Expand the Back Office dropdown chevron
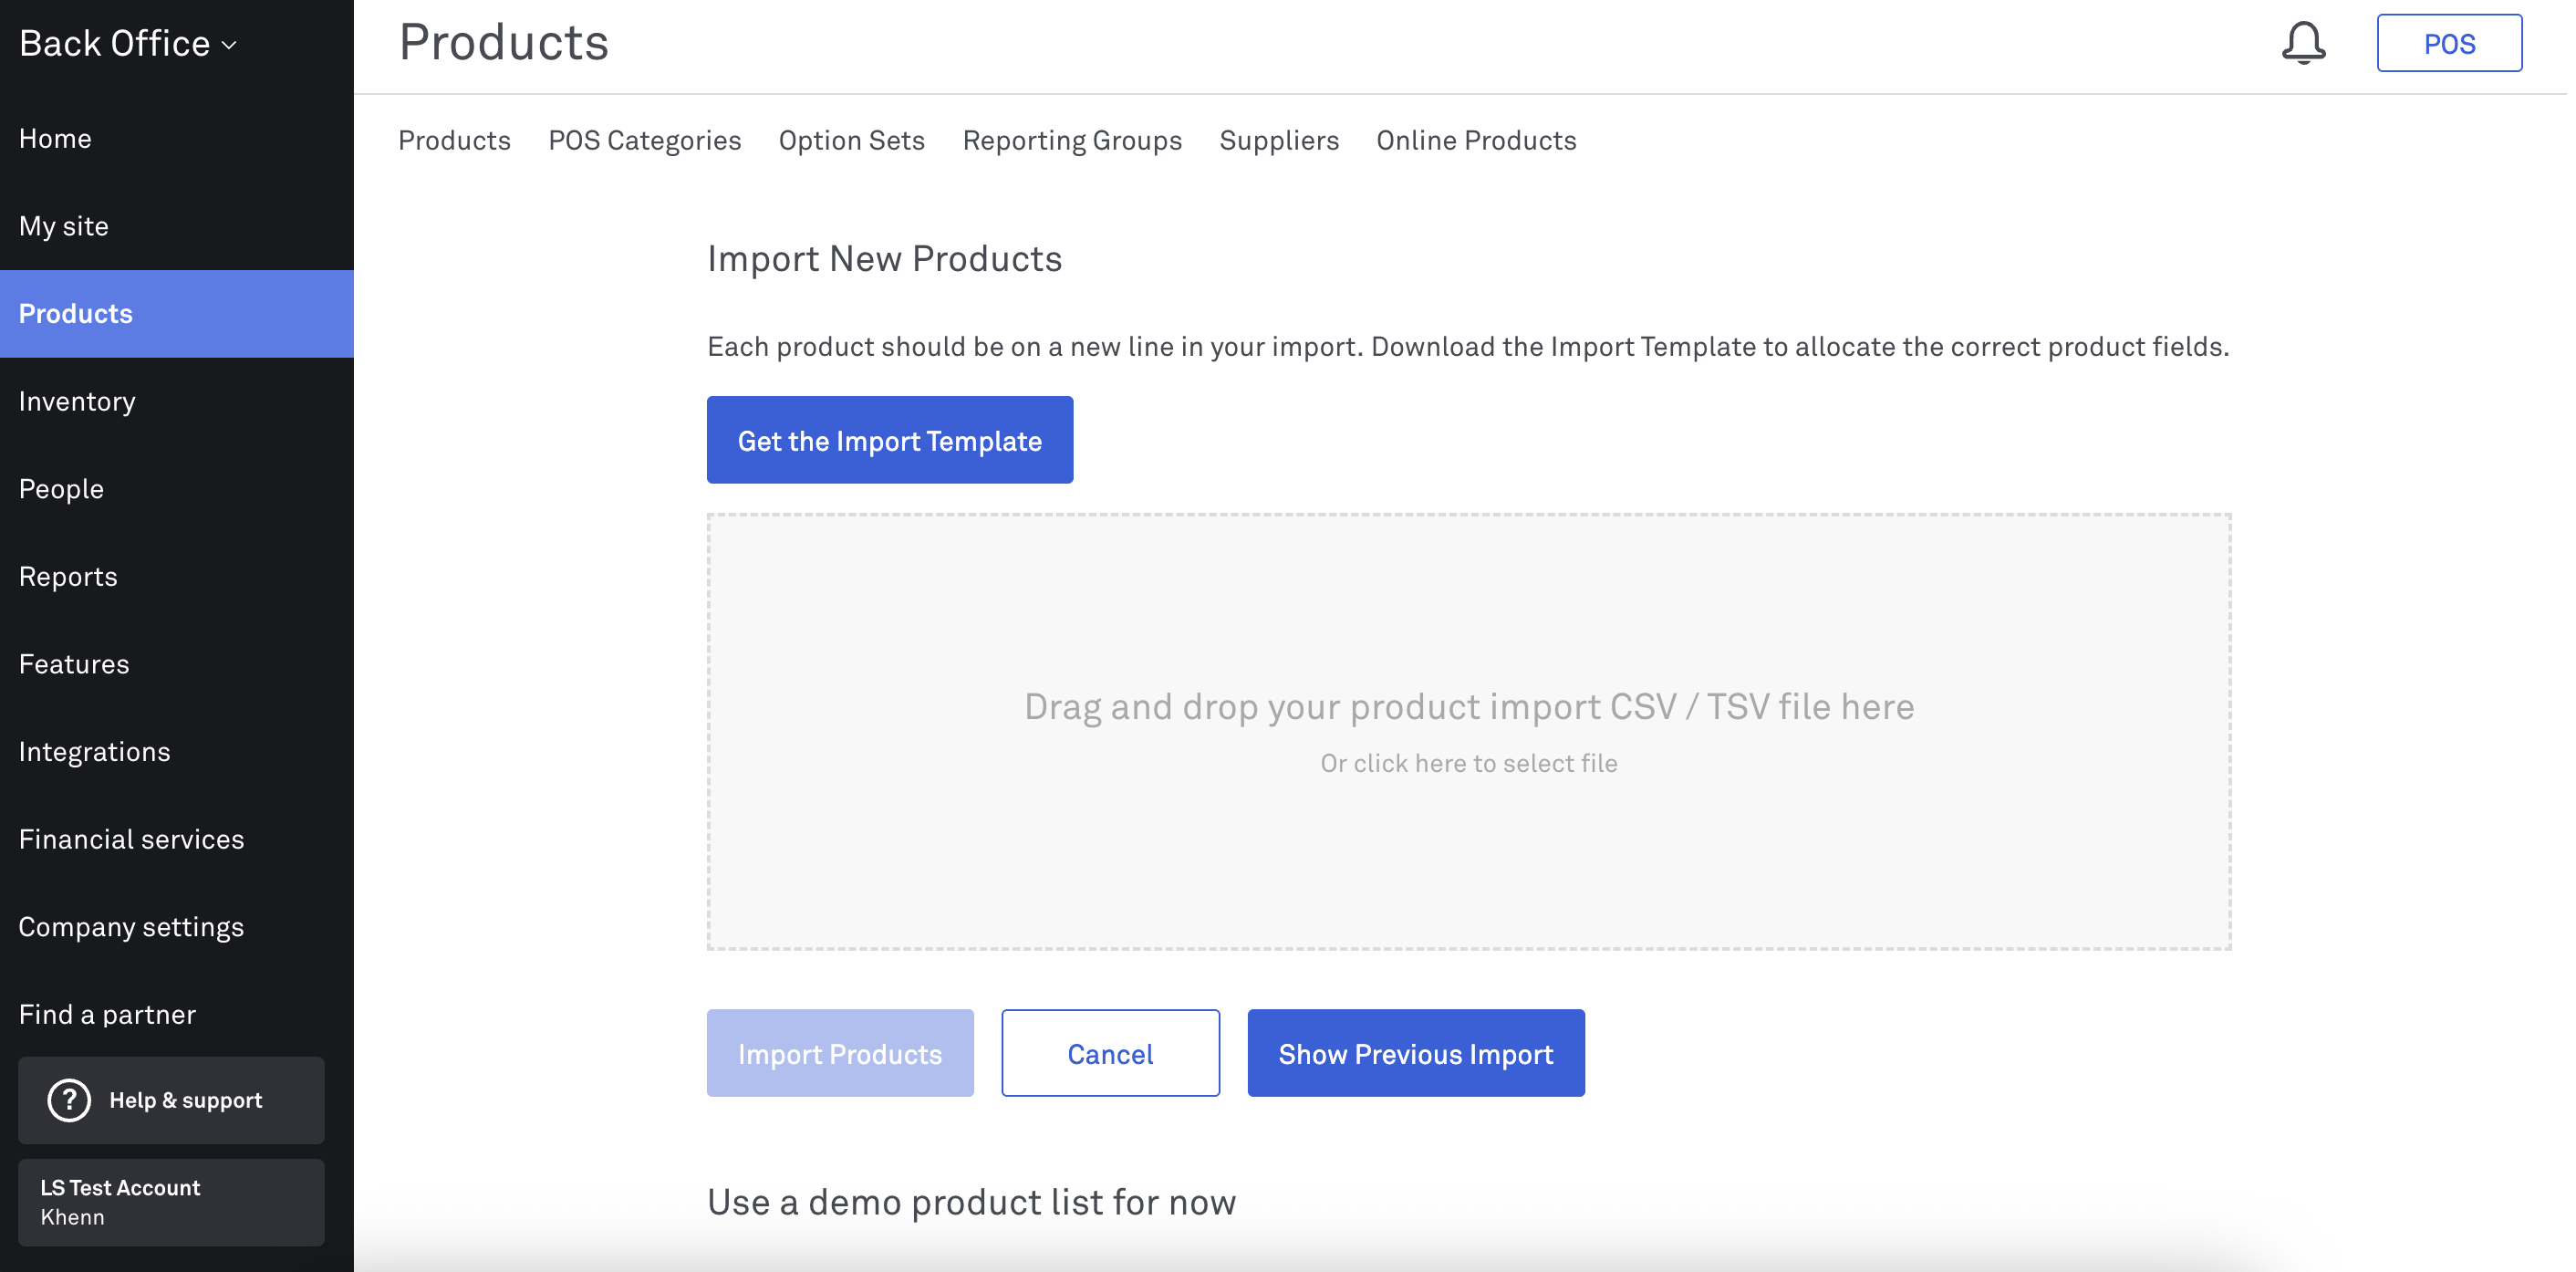The image size is (2576, 1272). (x=229, y=45)
